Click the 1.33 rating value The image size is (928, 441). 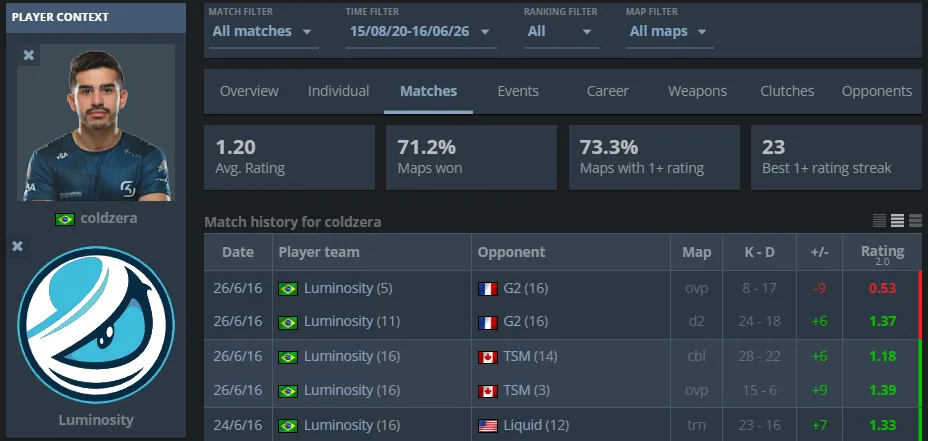[882, 426]
